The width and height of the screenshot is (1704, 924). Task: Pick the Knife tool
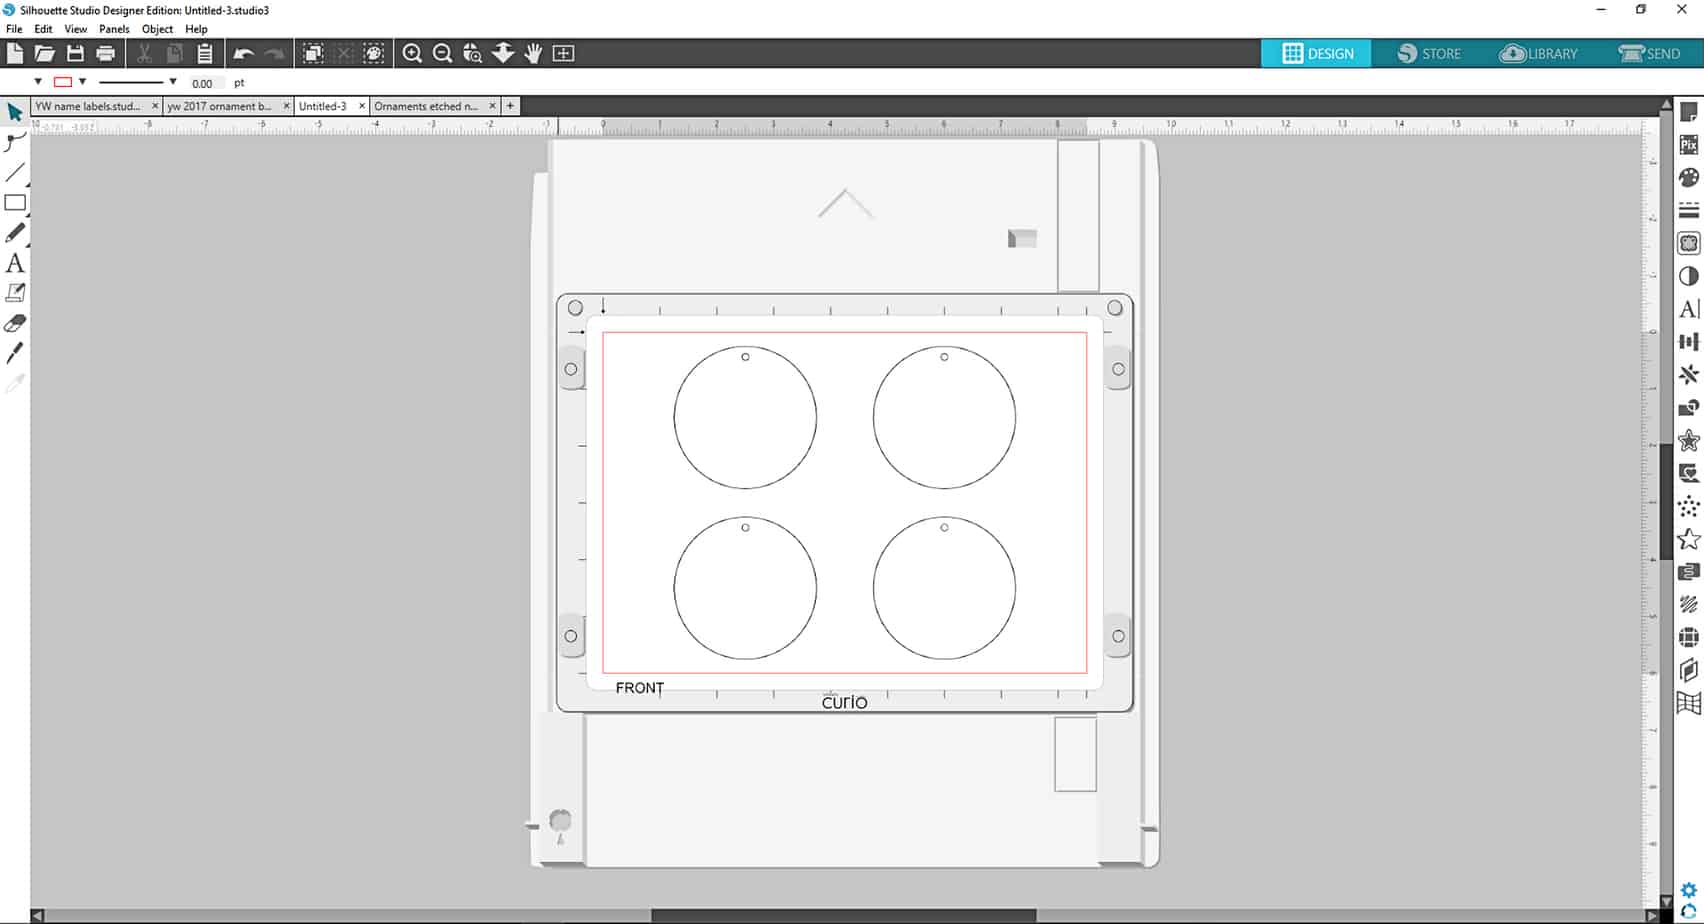tap(15, 353)
